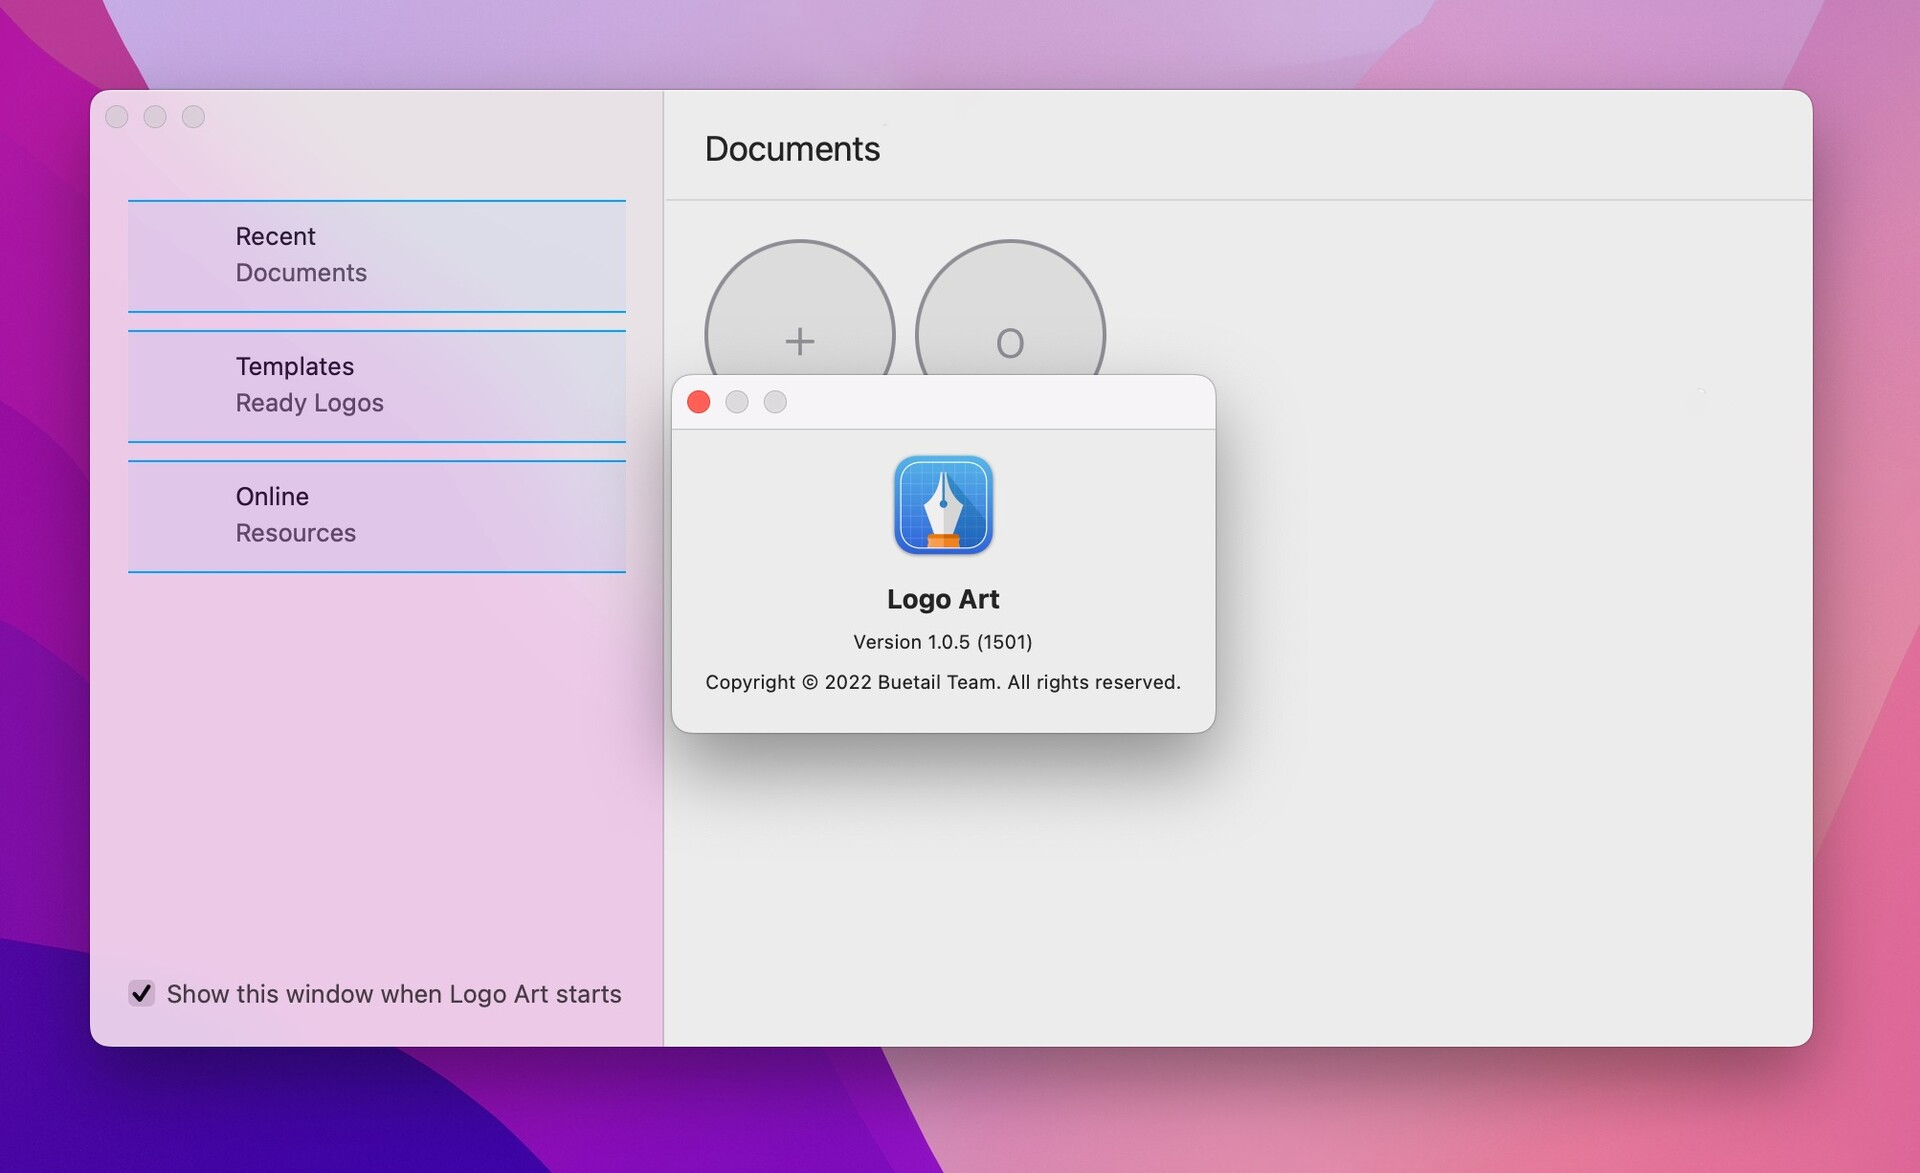Click the about dialog's gray minimize button

click(x=737, y=402)
